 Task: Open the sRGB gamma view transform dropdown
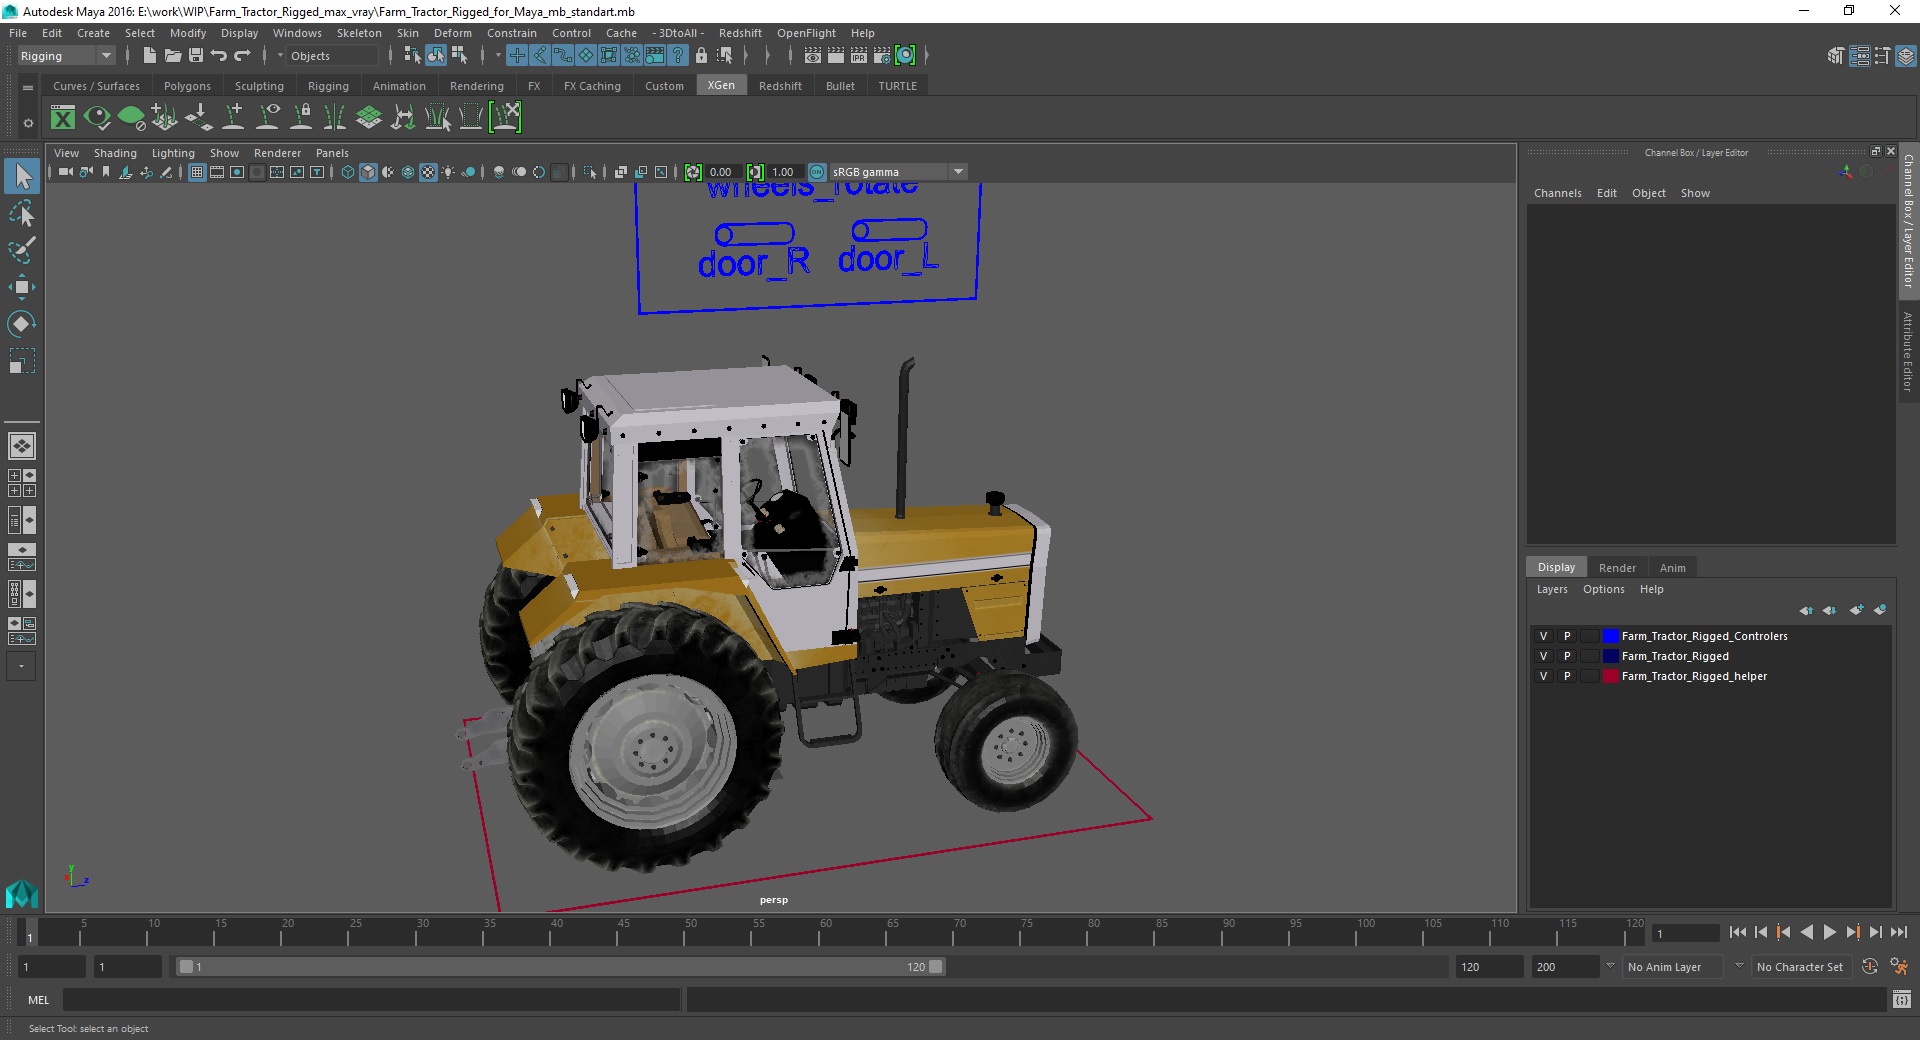tap(898, 172)
